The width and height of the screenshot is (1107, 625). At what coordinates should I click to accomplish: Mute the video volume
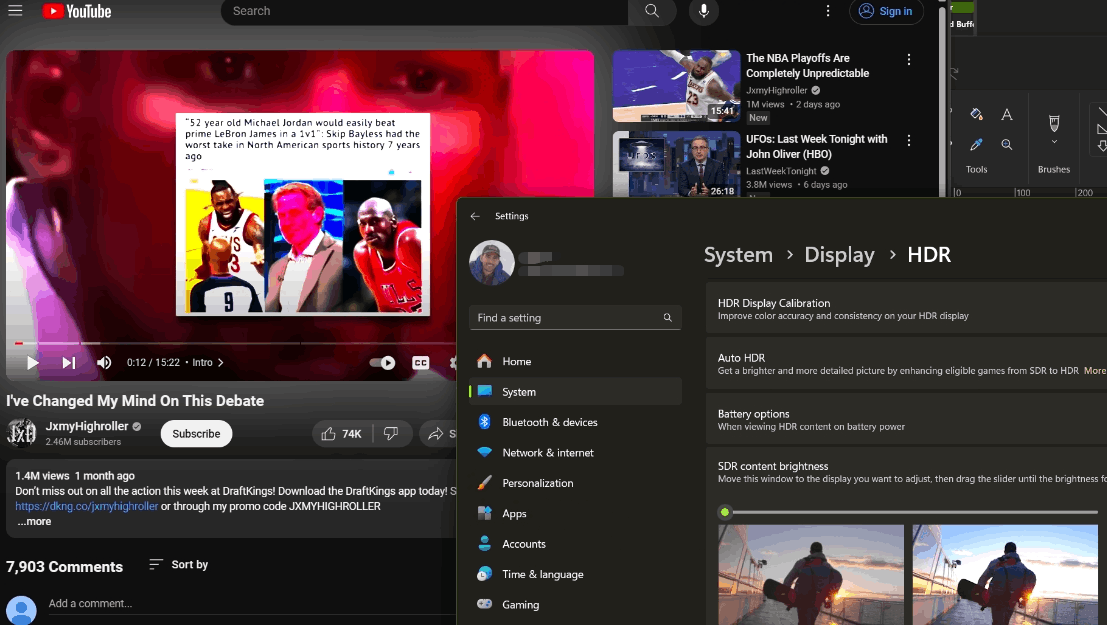point(104,363)
